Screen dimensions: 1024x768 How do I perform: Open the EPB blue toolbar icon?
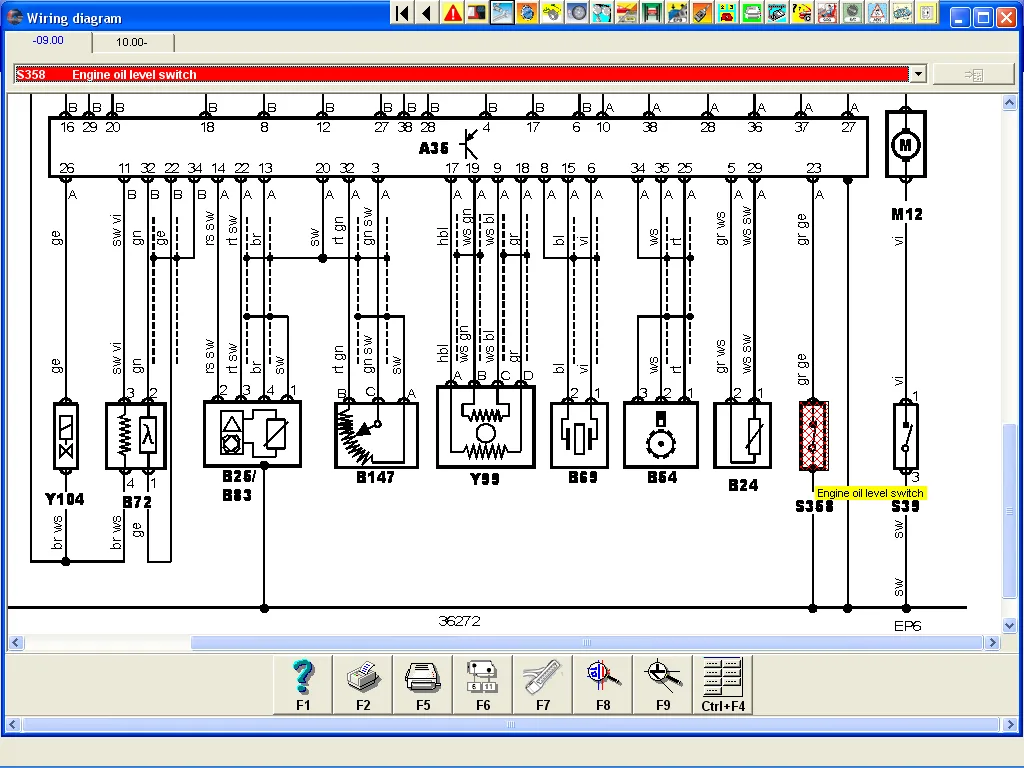coord(677,12)
